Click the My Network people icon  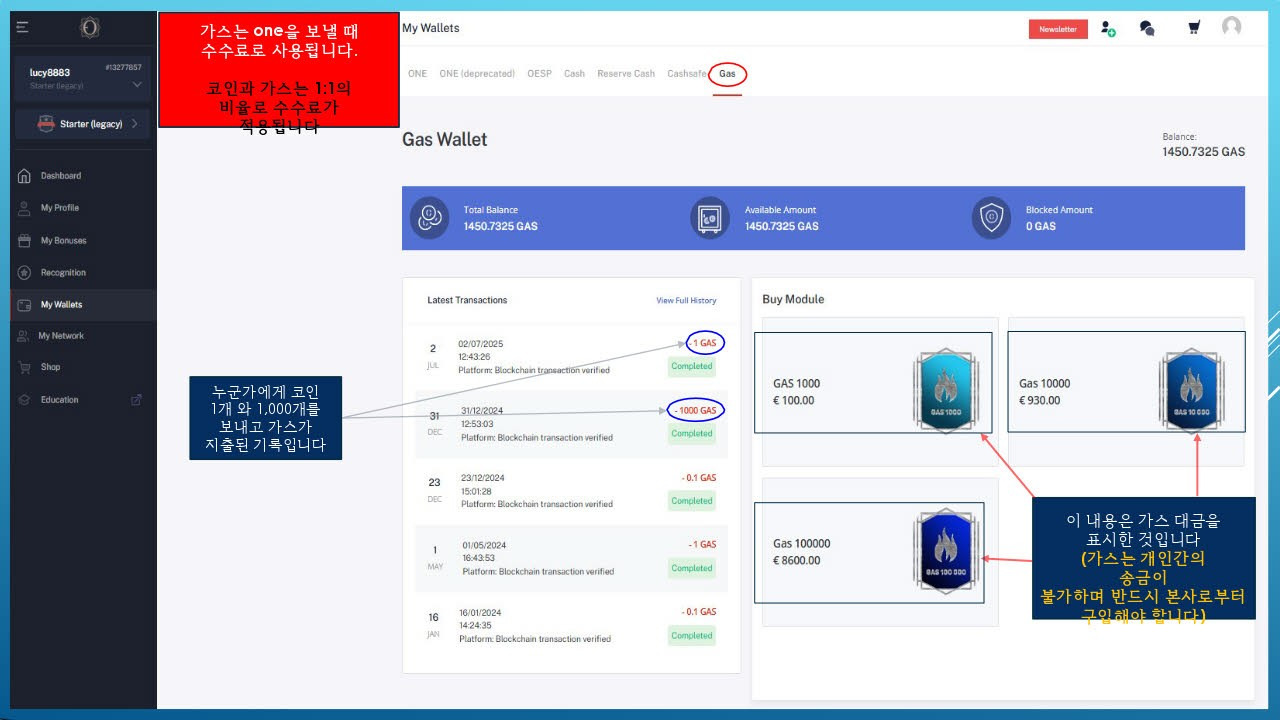click(x=24, y=336)
